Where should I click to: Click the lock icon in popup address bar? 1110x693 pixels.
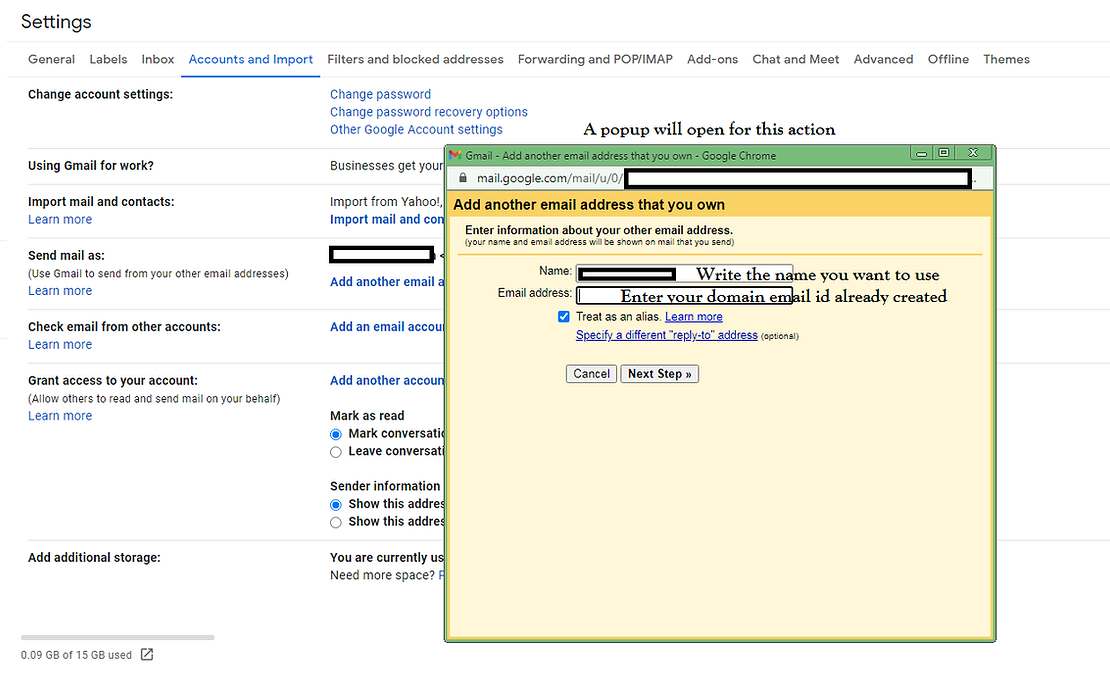tap(460, 178)
